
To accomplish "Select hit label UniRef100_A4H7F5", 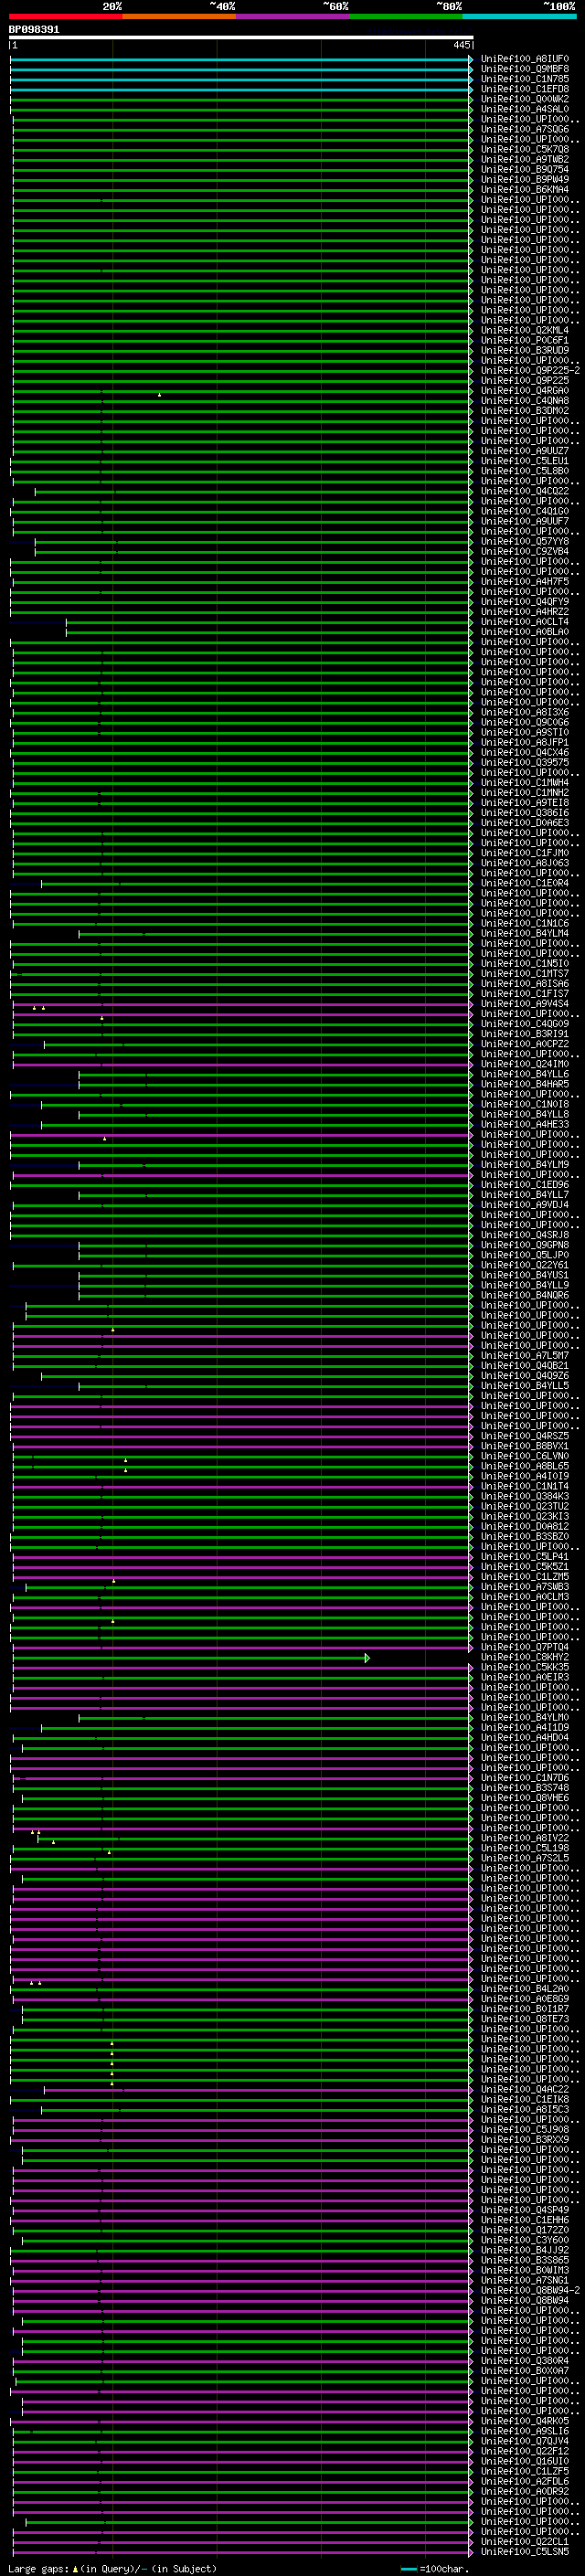I will click(525, 581).
